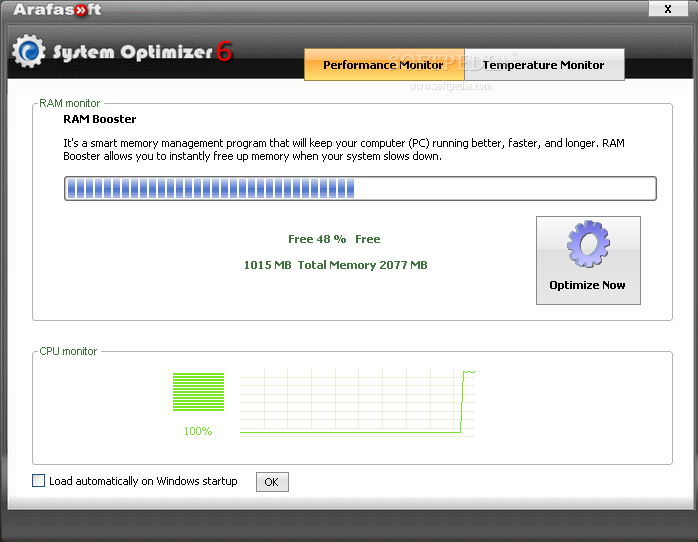Select the 'Total Memory 2077 MB' text
The height and width of the screenshot is (542, 698).
pyautogui.click(x=362, y=265)
